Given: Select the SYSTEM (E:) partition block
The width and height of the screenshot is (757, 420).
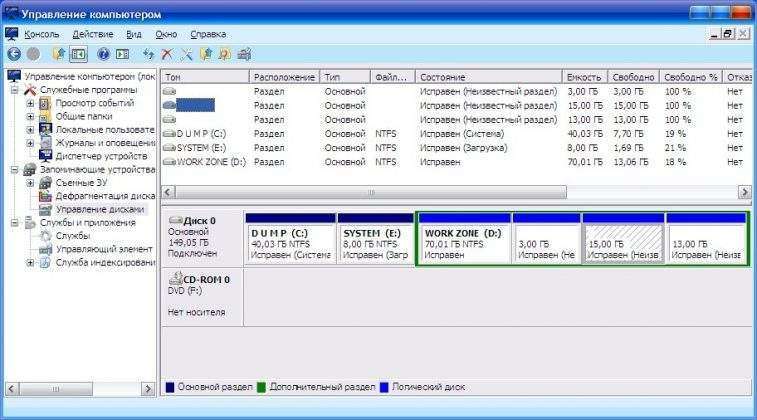Looking at the screenshot, I should (x=376, y=238).
